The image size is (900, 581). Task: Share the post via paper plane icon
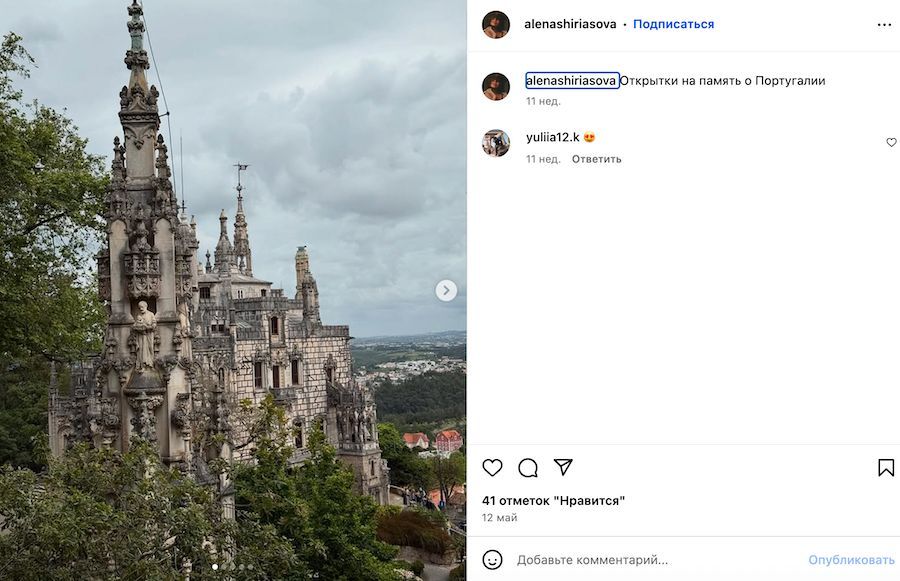pyautogui.click(x=563, y=468)
